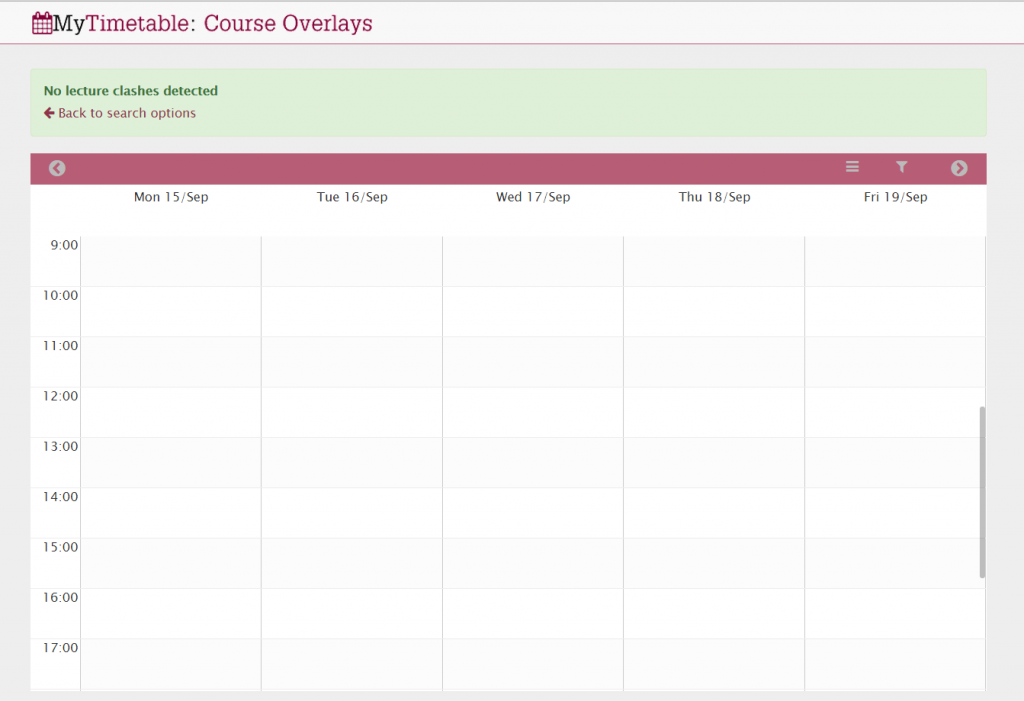Open the timetable filter funnel icon

[902, 167]
